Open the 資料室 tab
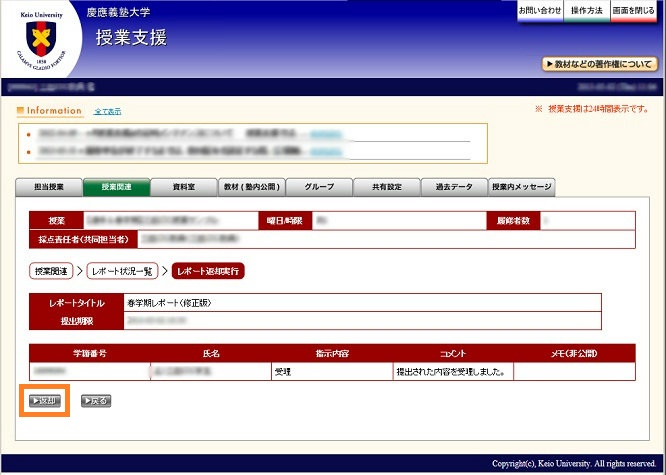The width and height of the screenshot is (666, 475). click(183, 187)
